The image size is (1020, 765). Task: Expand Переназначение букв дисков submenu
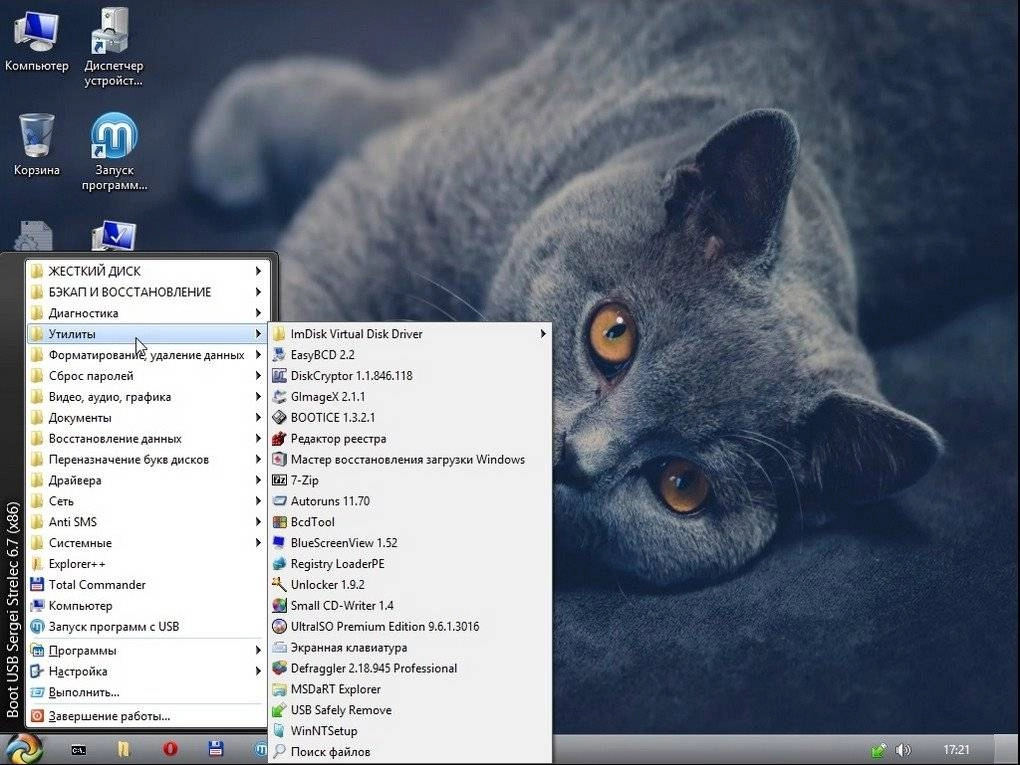point(146,459)
